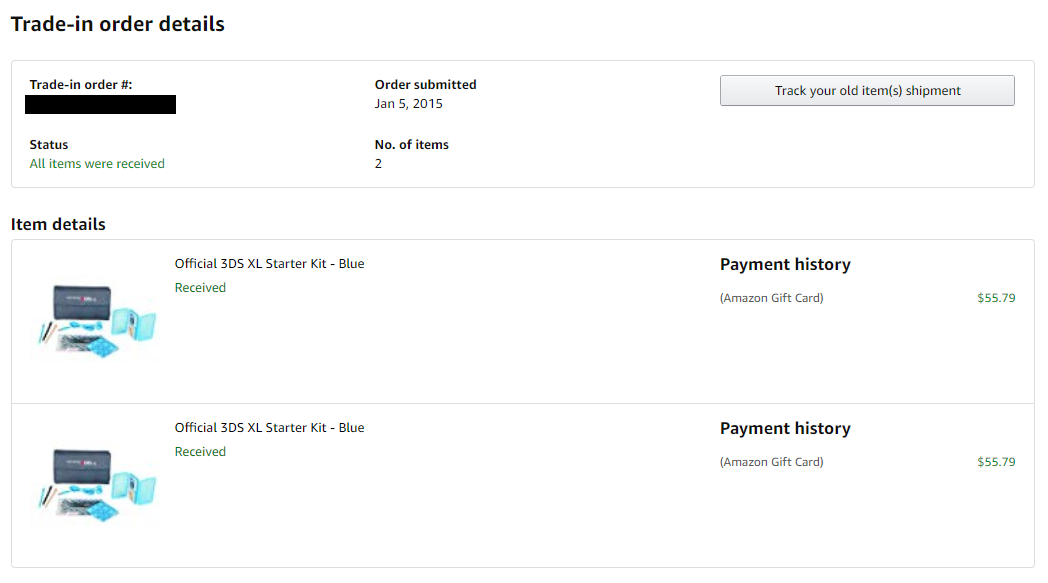Click the All items were received status
Image resolution: width=1048 pixels, height=583 pixels.
[x=97, y=164]
